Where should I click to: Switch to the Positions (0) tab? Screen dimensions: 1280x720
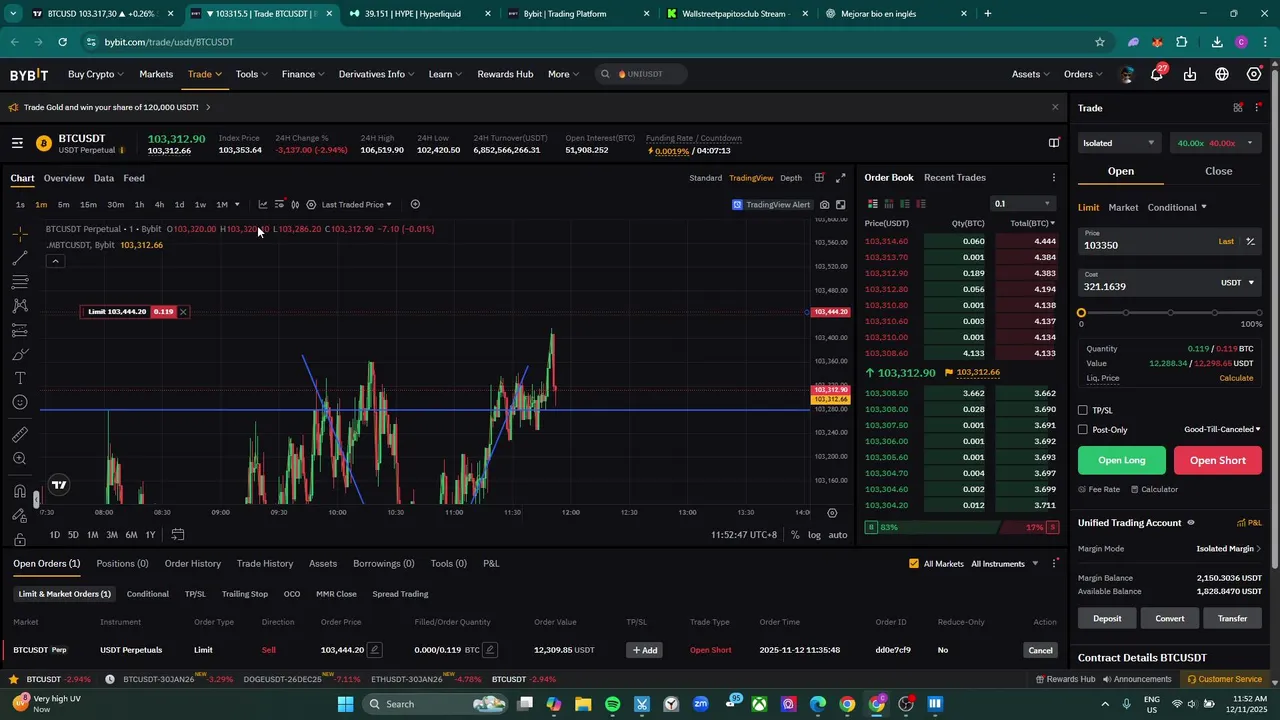(x=122, y=564)
